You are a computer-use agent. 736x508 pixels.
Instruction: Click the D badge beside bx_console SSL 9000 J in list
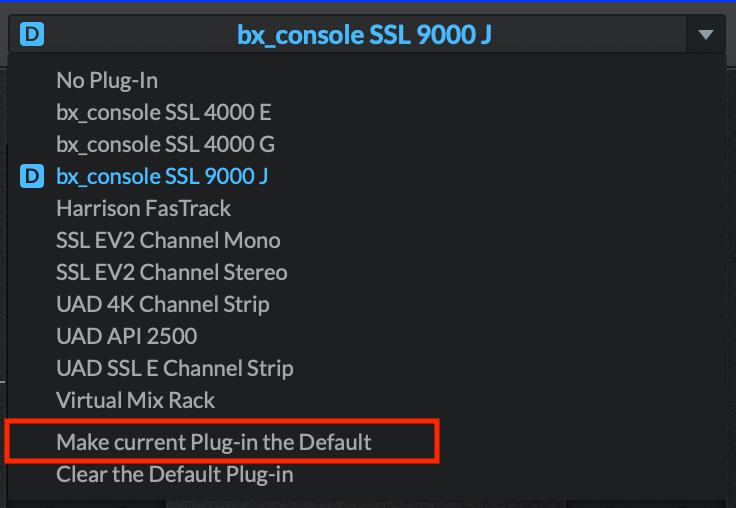(32, 176)
